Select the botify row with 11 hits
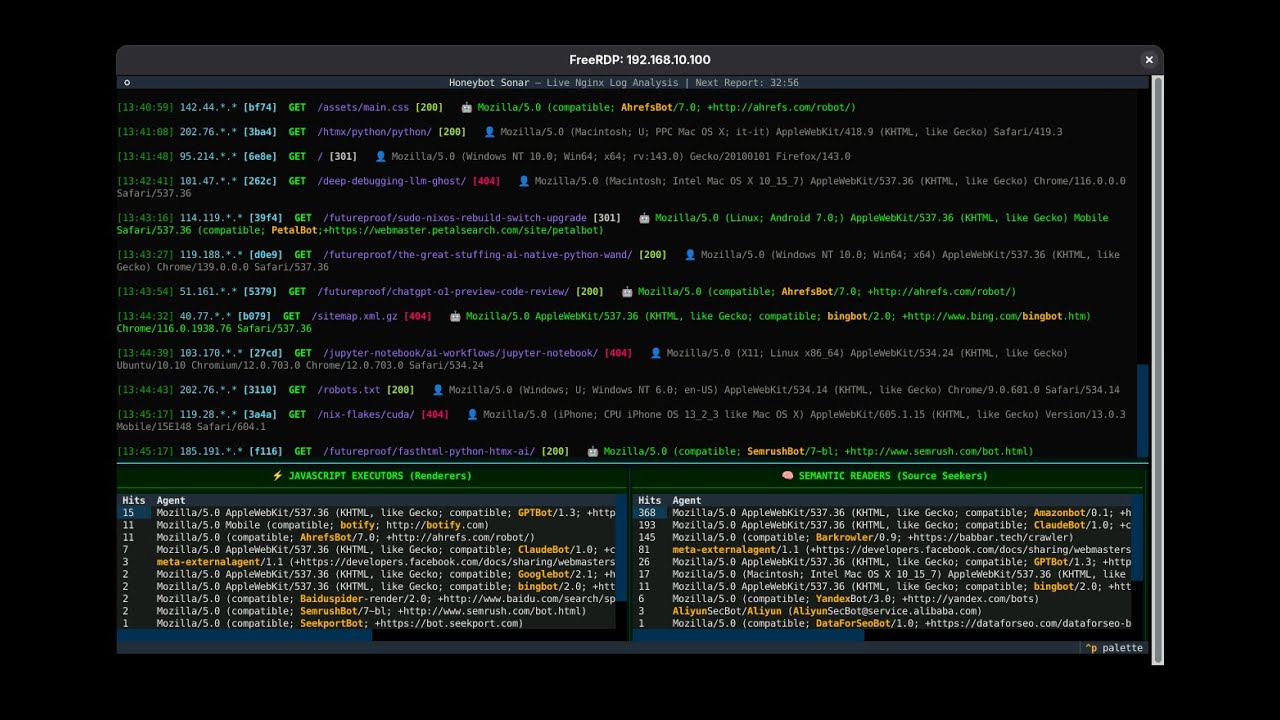The width and height of the screenshot is (1280, 720). [367, 525]
